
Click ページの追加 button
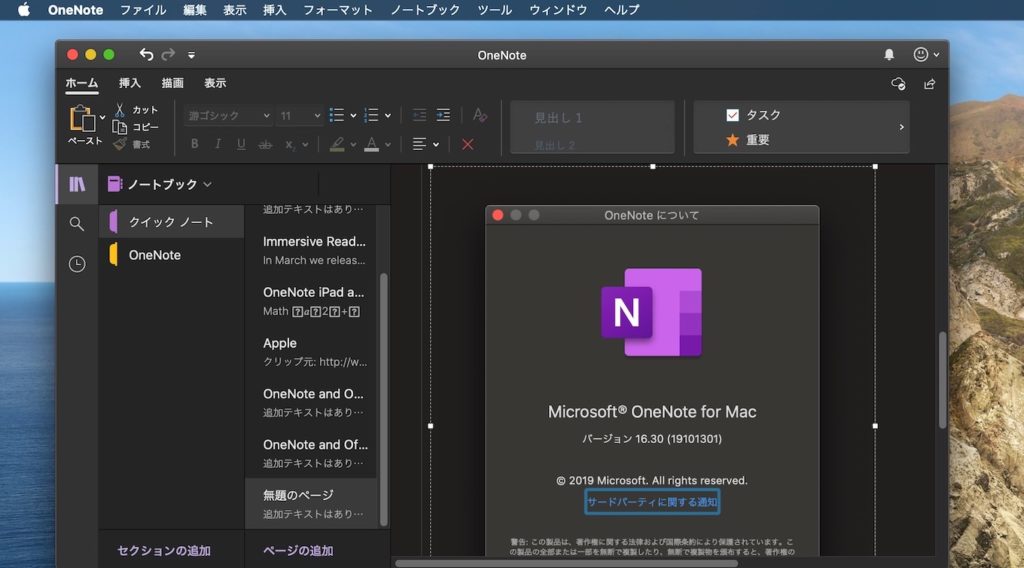point(298,551)
